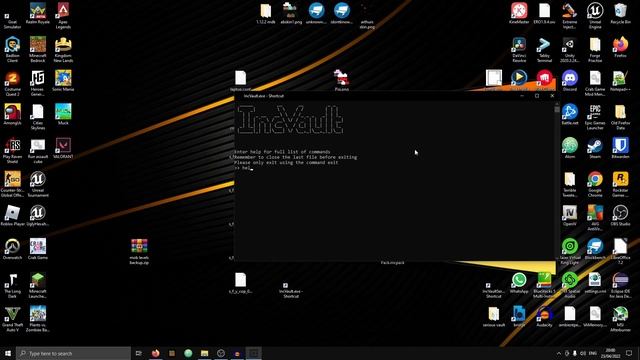
Task: Select the Unreal Engine shortcut
Action: [x=595, y=16]
